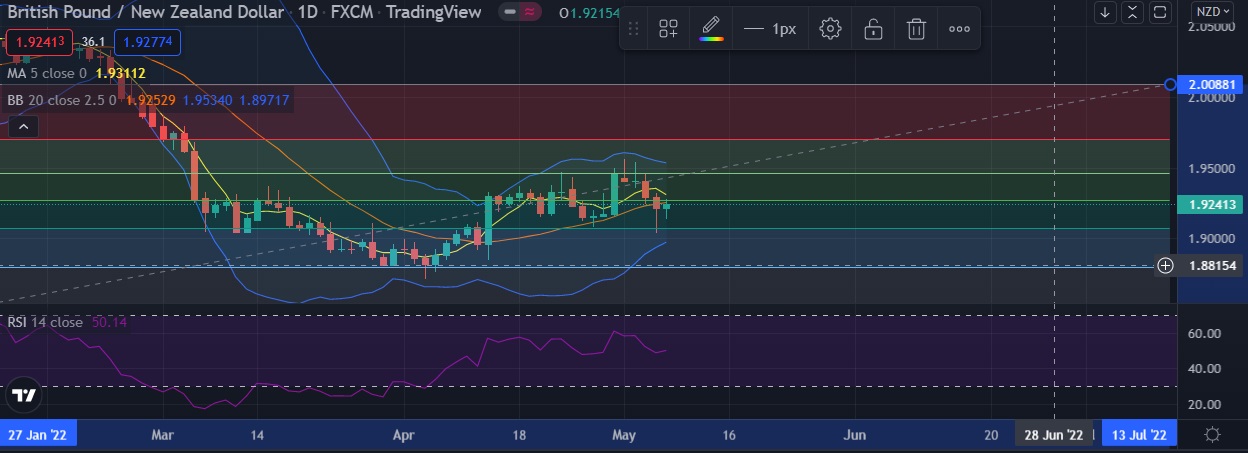This screenshot has width=1248, height=453.
Task: Click the rainbow pencil line color tool
Action: (x=711, y=29)
